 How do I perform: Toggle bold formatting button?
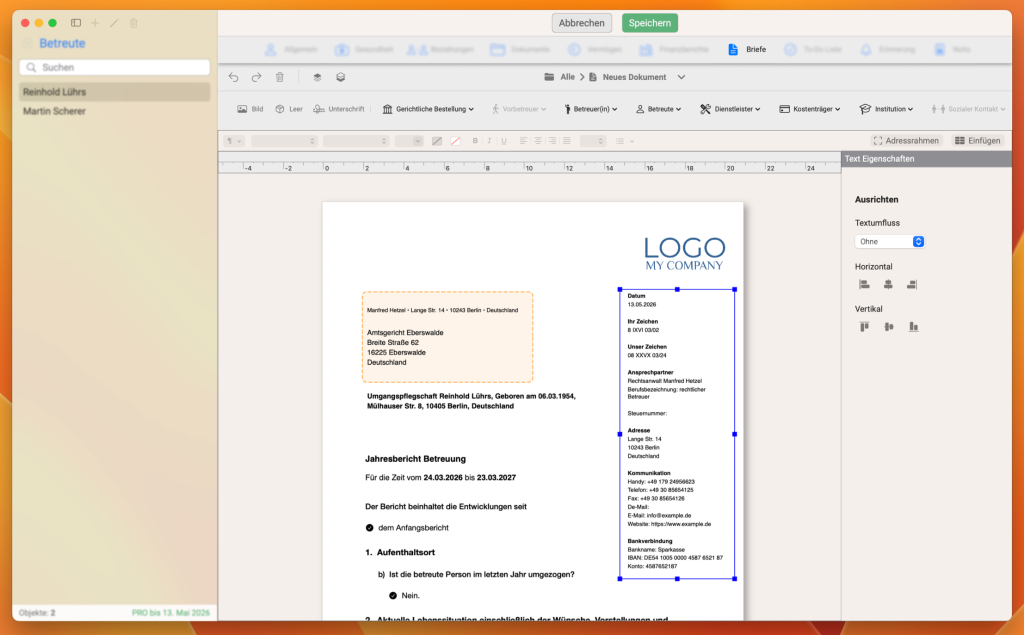[475, 141]
